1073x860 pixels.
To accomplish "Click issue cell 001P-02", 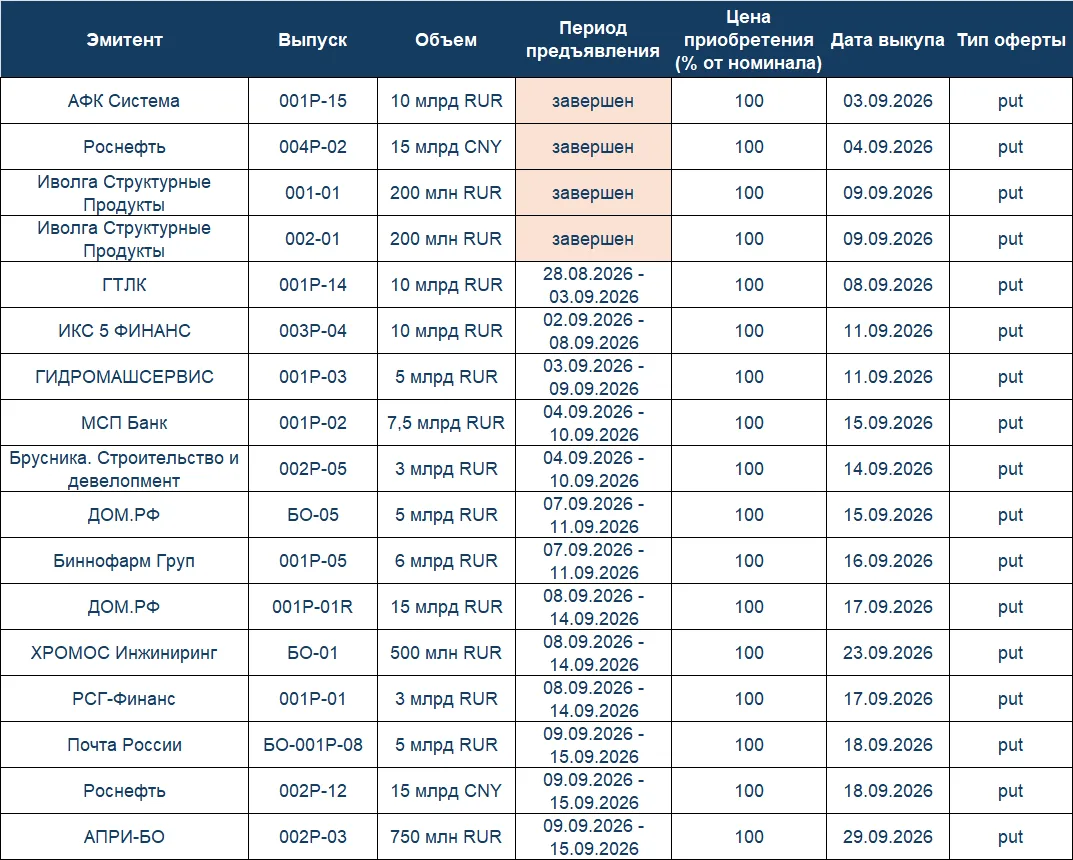I will point(313,422).
